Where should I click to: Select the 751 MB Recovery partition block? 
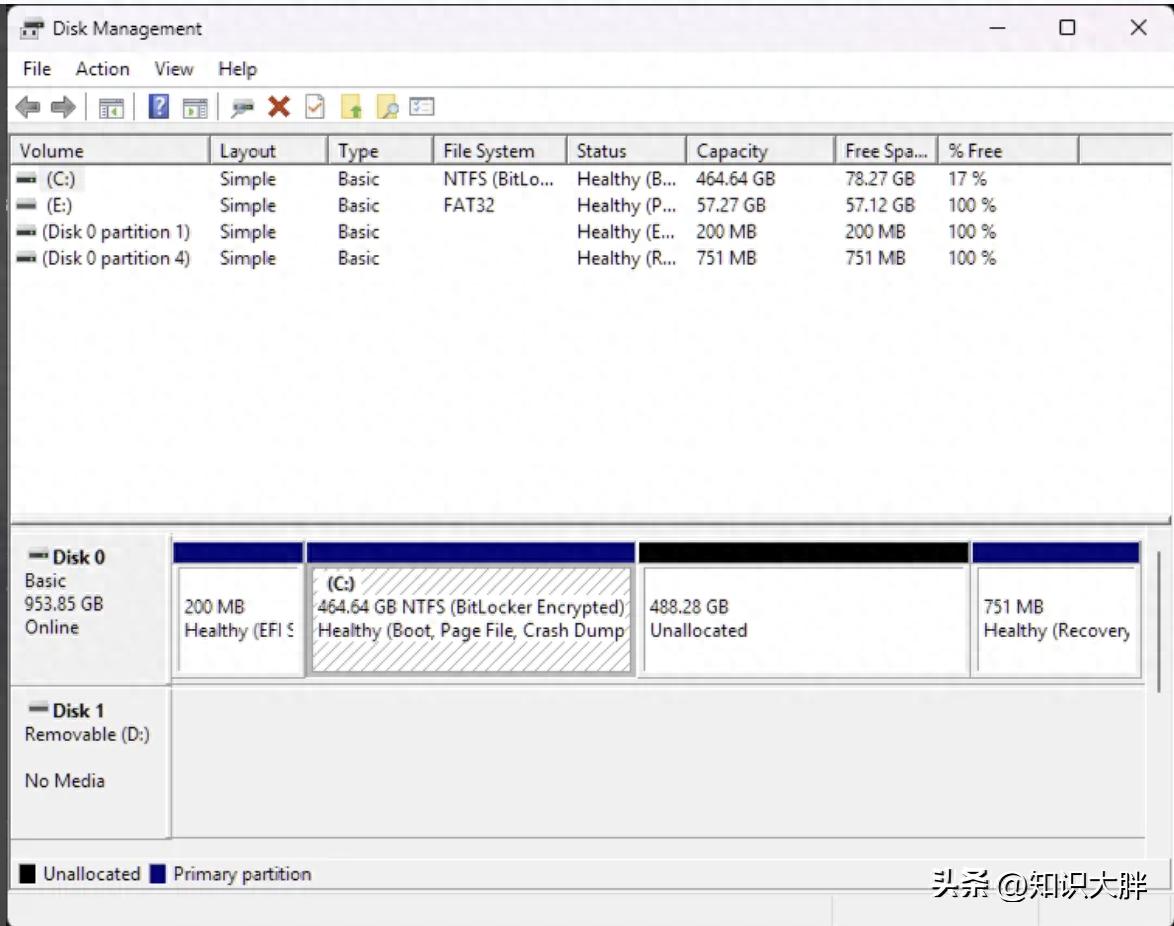[1056, 610]
